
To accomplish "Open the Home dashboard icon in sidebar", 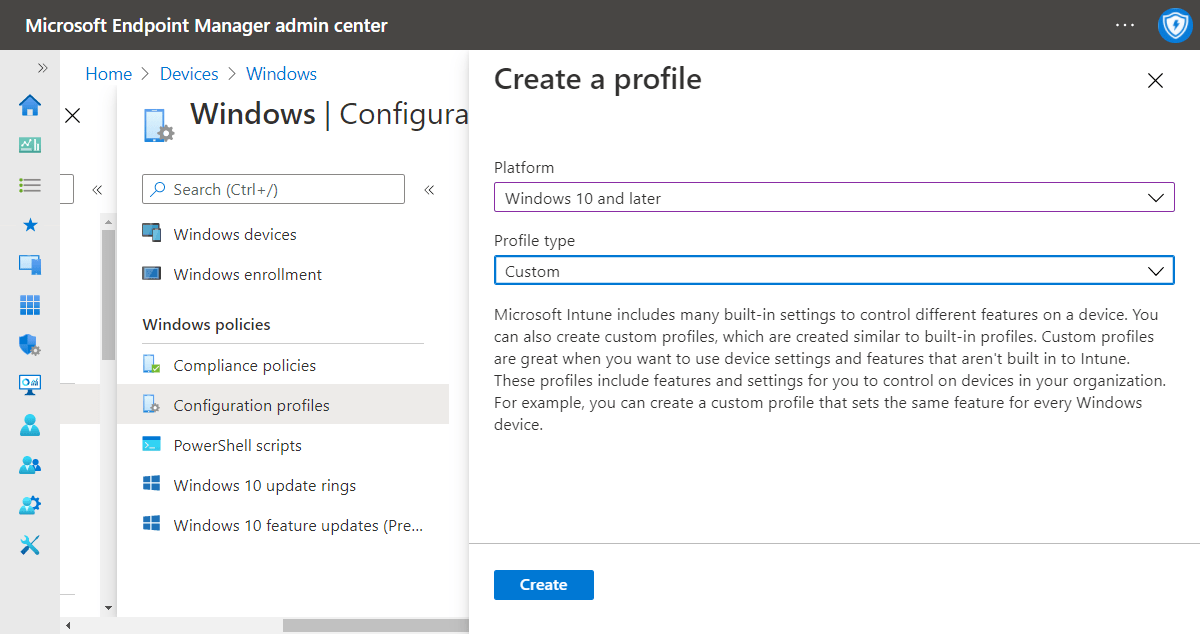I will click(30, 105).
